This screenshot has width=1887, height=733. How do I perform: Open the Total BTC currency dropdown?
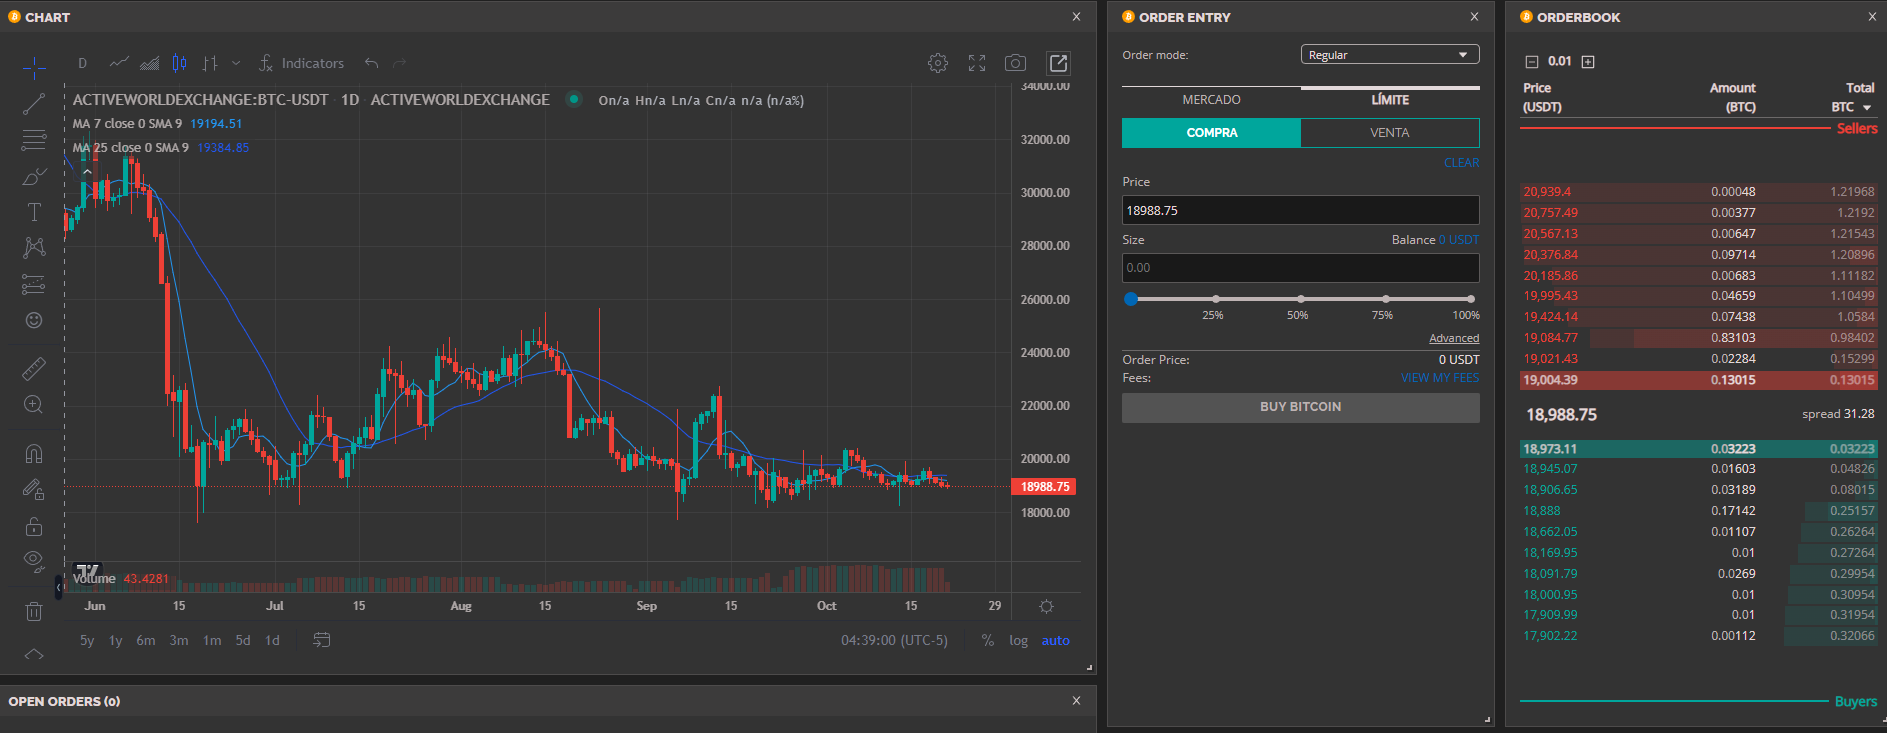(x=1866, y=108)
